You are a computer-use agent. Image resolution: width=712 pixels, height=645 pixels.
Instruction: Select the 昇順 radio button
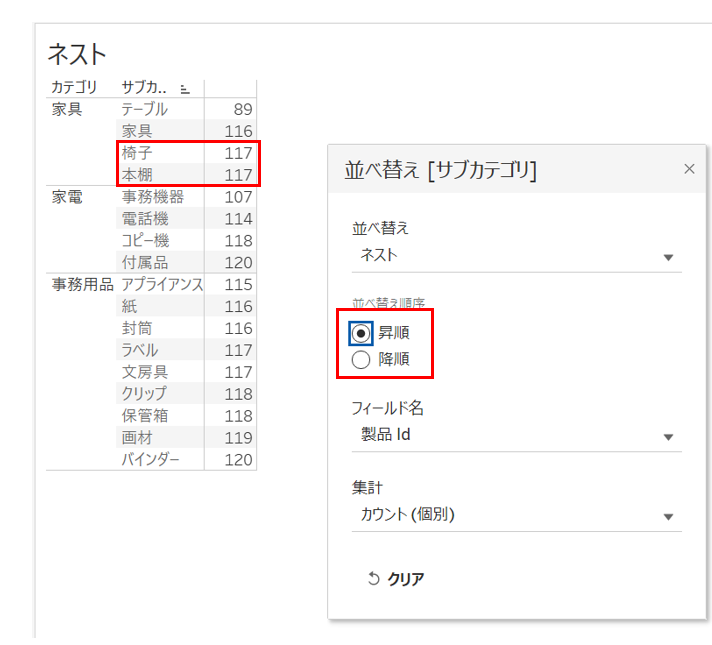click(361, 333)
